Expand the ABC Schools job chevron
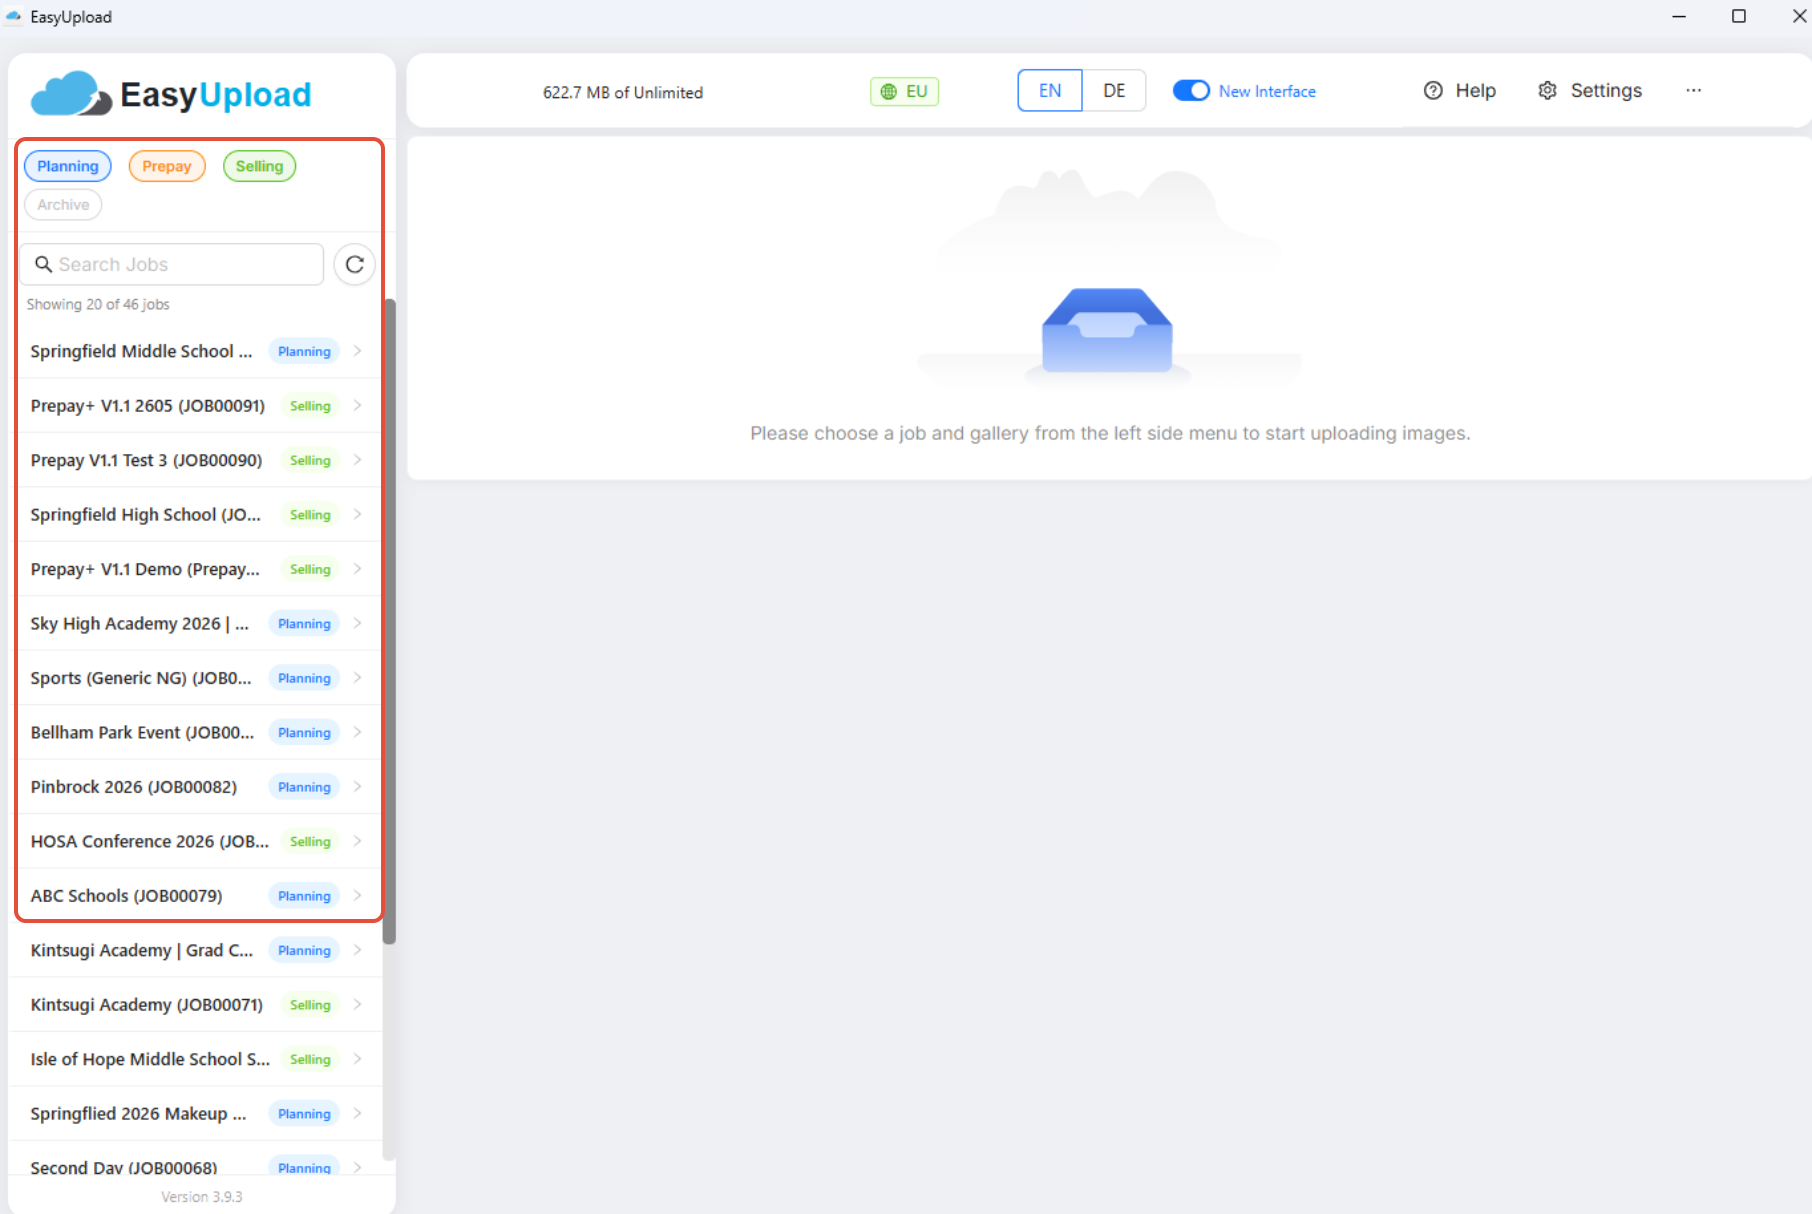 357,896
